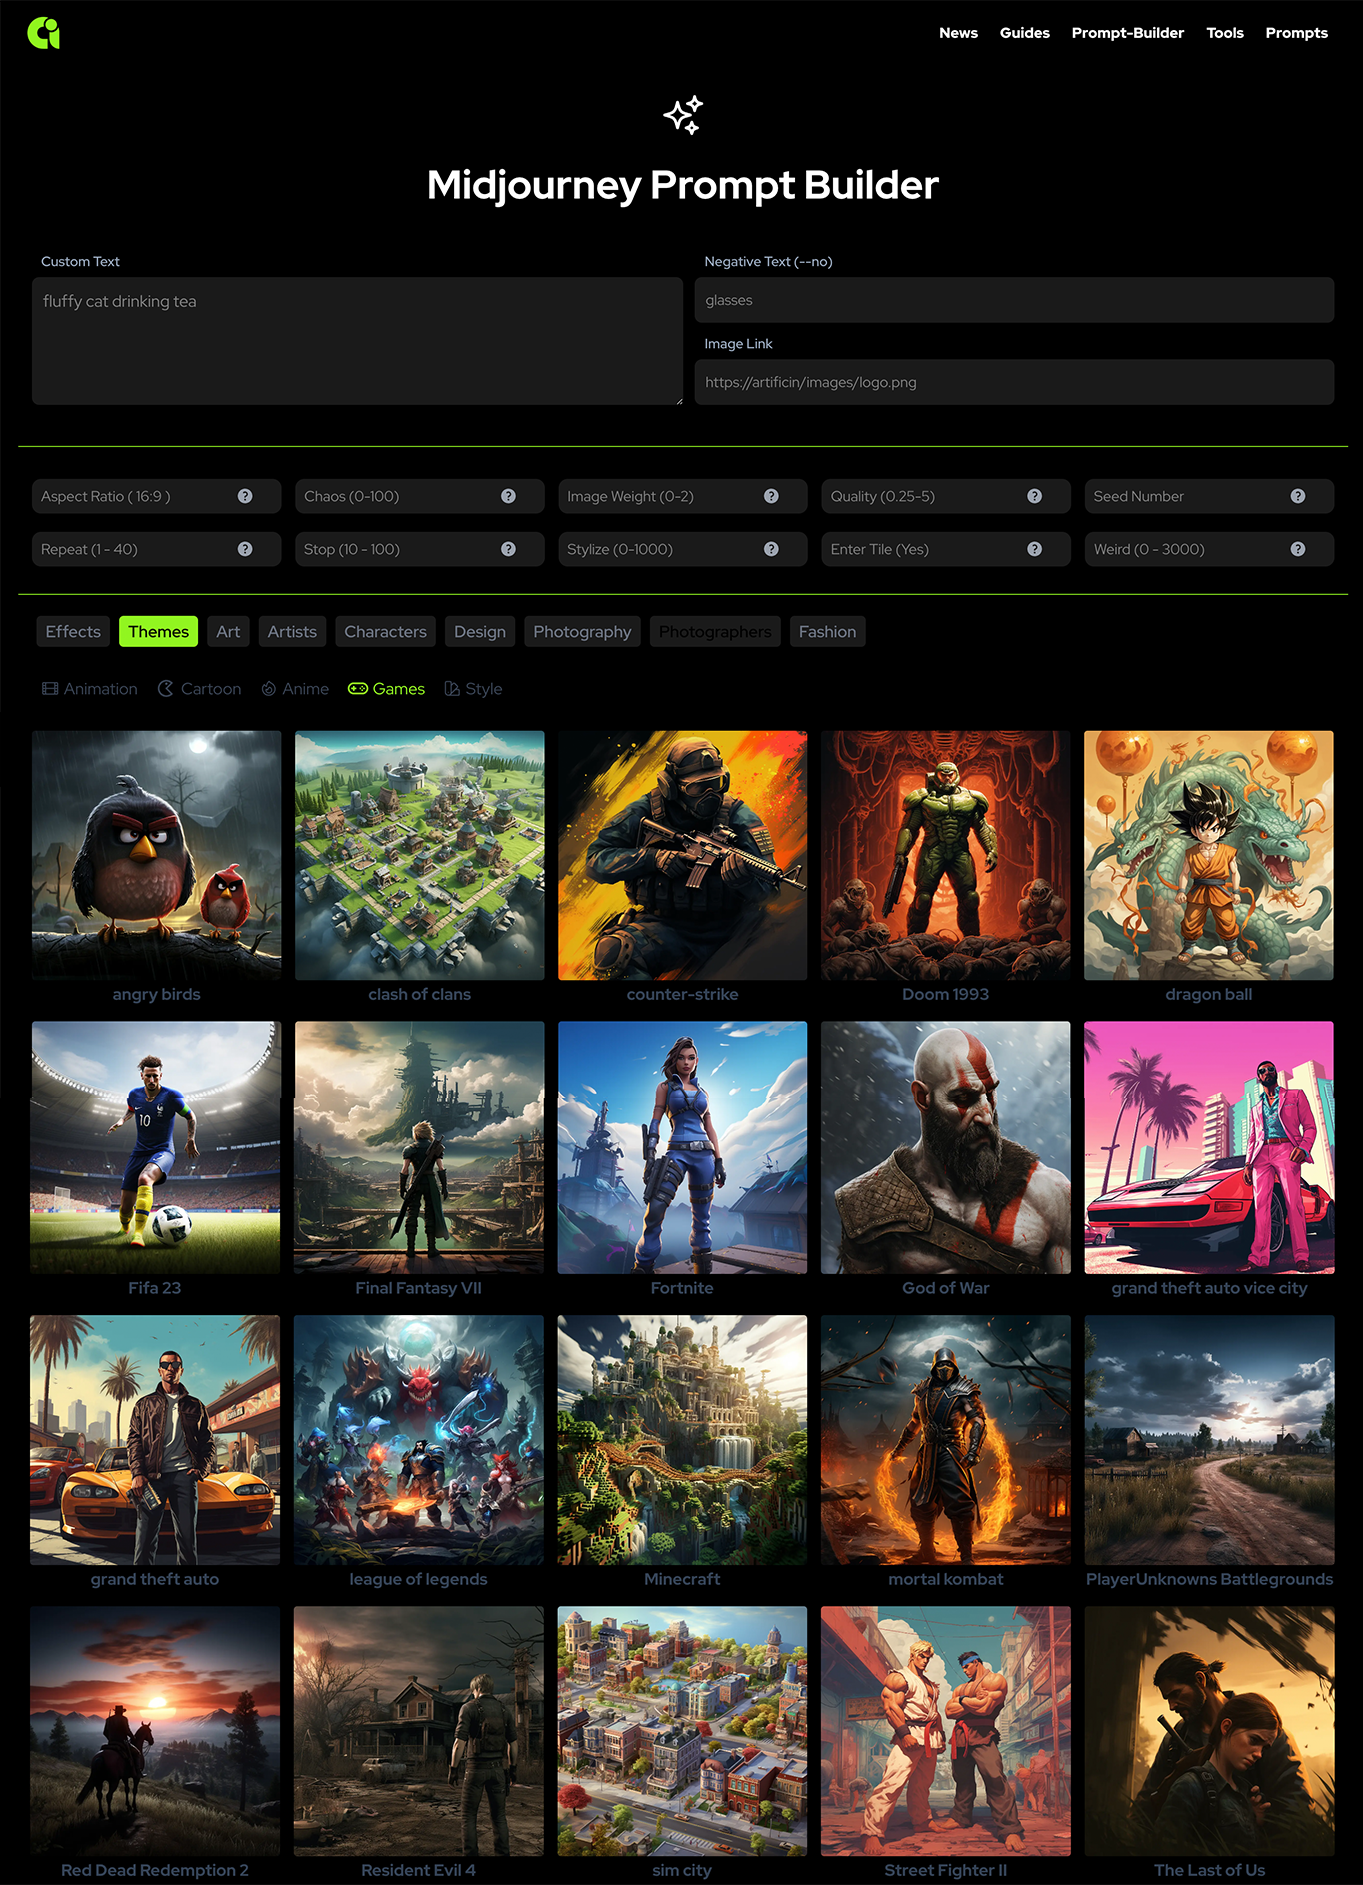Image resolution: width=1363 pixels, height=1885 pixels.
Task: Click the Image Weight help icon
Action: click(771, 496)
